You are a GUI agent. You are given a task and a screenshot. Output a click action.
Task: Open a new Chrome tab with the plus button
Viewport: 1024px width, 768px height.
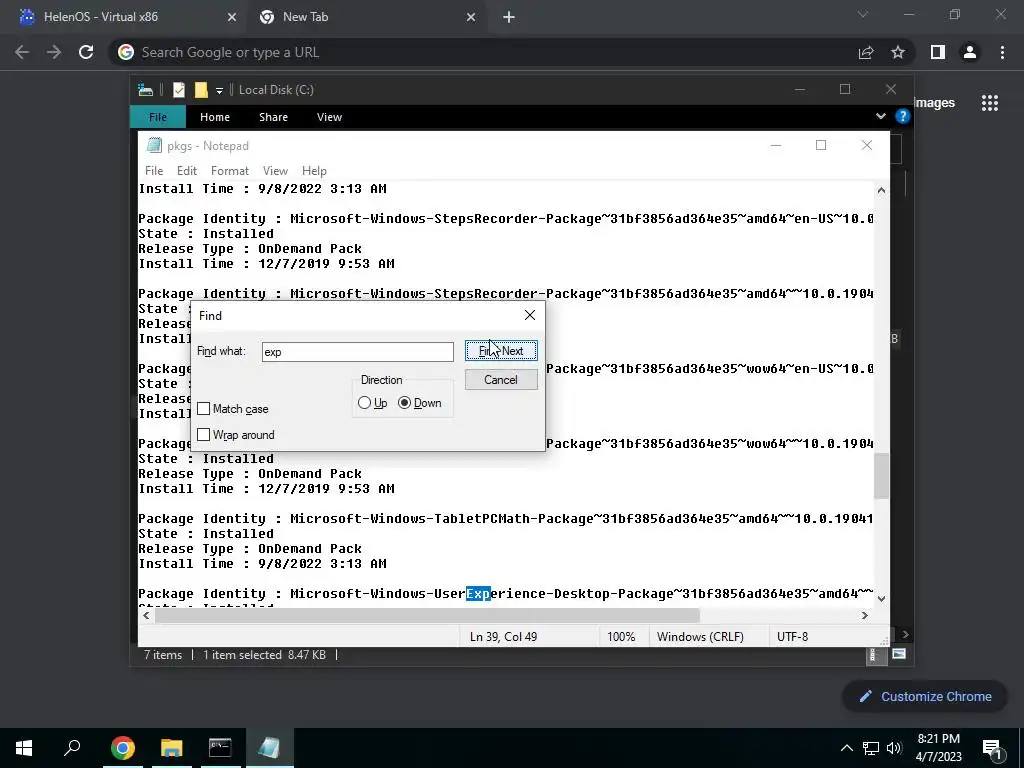[509, 18]
